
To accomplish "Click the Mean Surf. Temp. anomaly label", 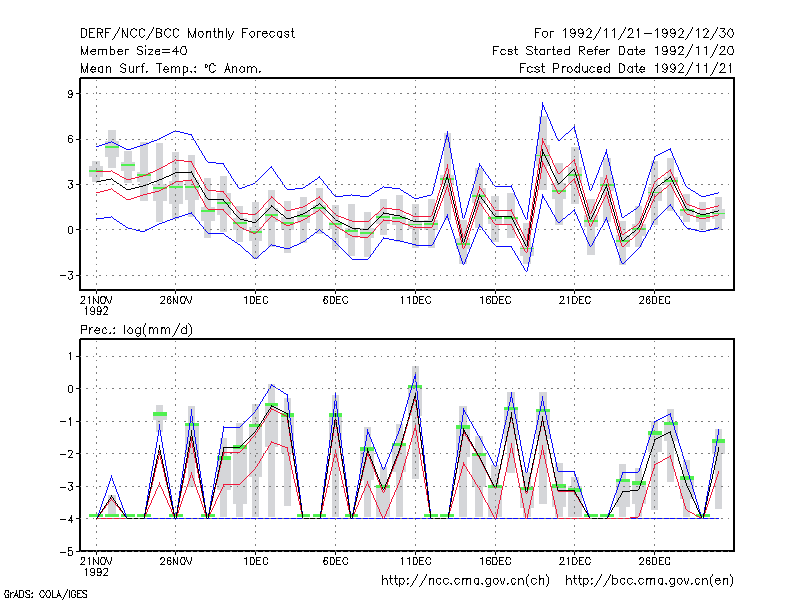I will click(x=170, y=68).
